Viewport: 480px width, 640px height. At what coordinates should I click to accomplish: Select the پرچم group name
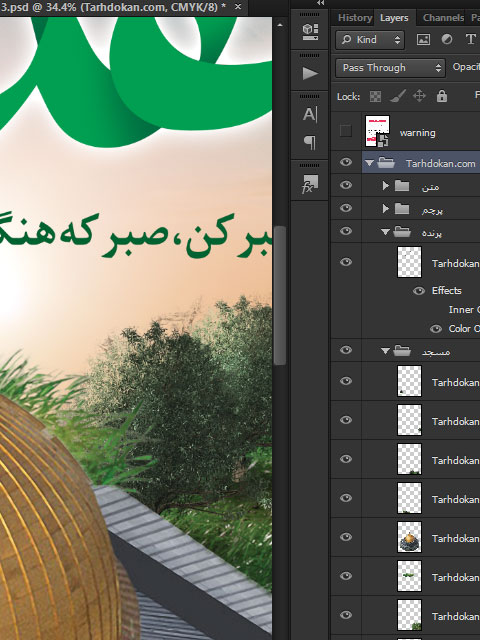[x=432, y=210]
